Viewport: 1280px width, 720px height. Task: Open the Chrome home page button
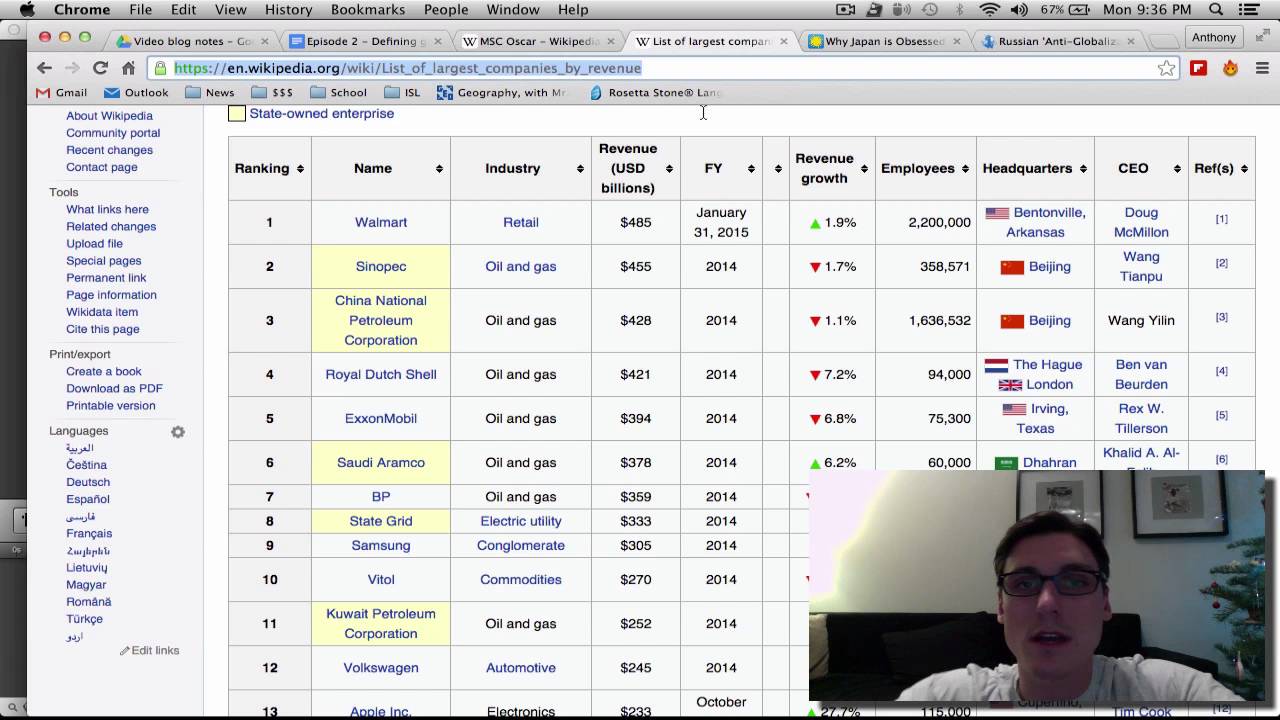128,68
